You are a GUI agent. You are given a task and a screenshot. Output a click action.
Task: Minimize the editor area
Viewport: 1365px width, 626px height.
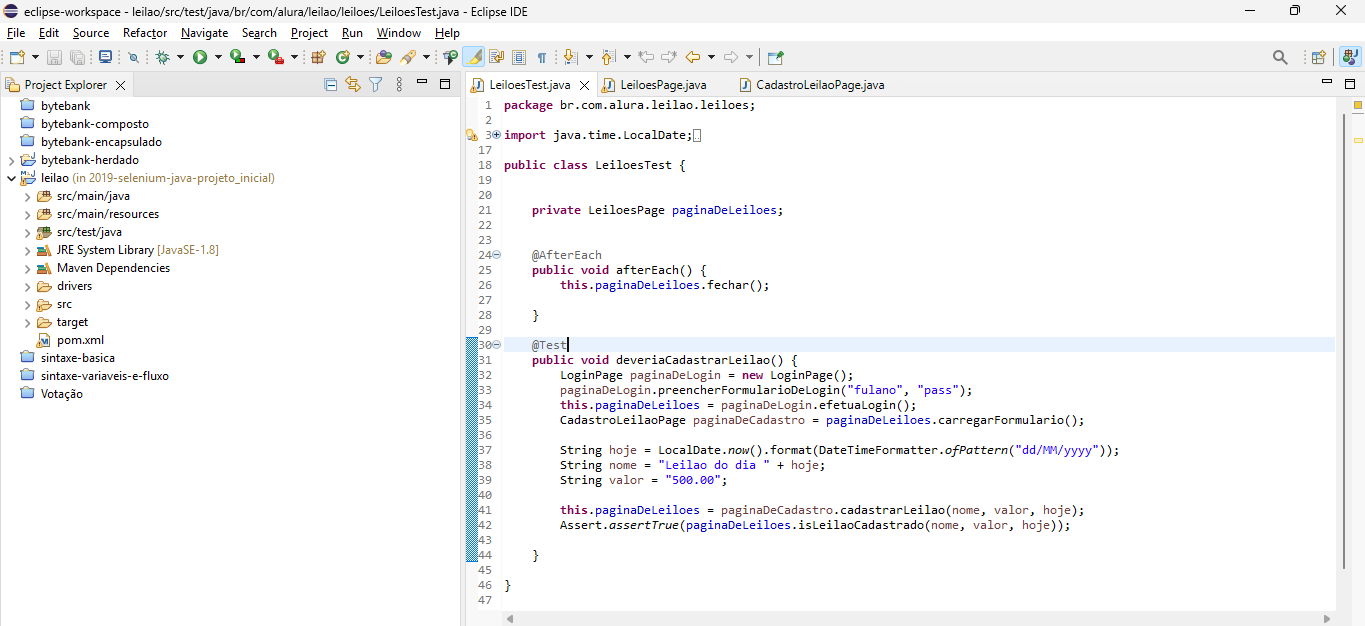click(1326, 83)
